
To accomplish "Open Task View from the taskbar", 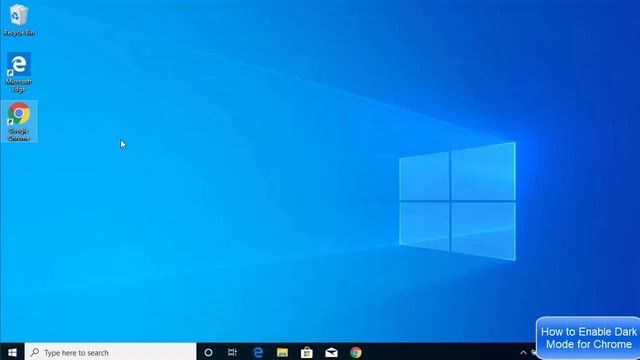I will tap(232, 352).
